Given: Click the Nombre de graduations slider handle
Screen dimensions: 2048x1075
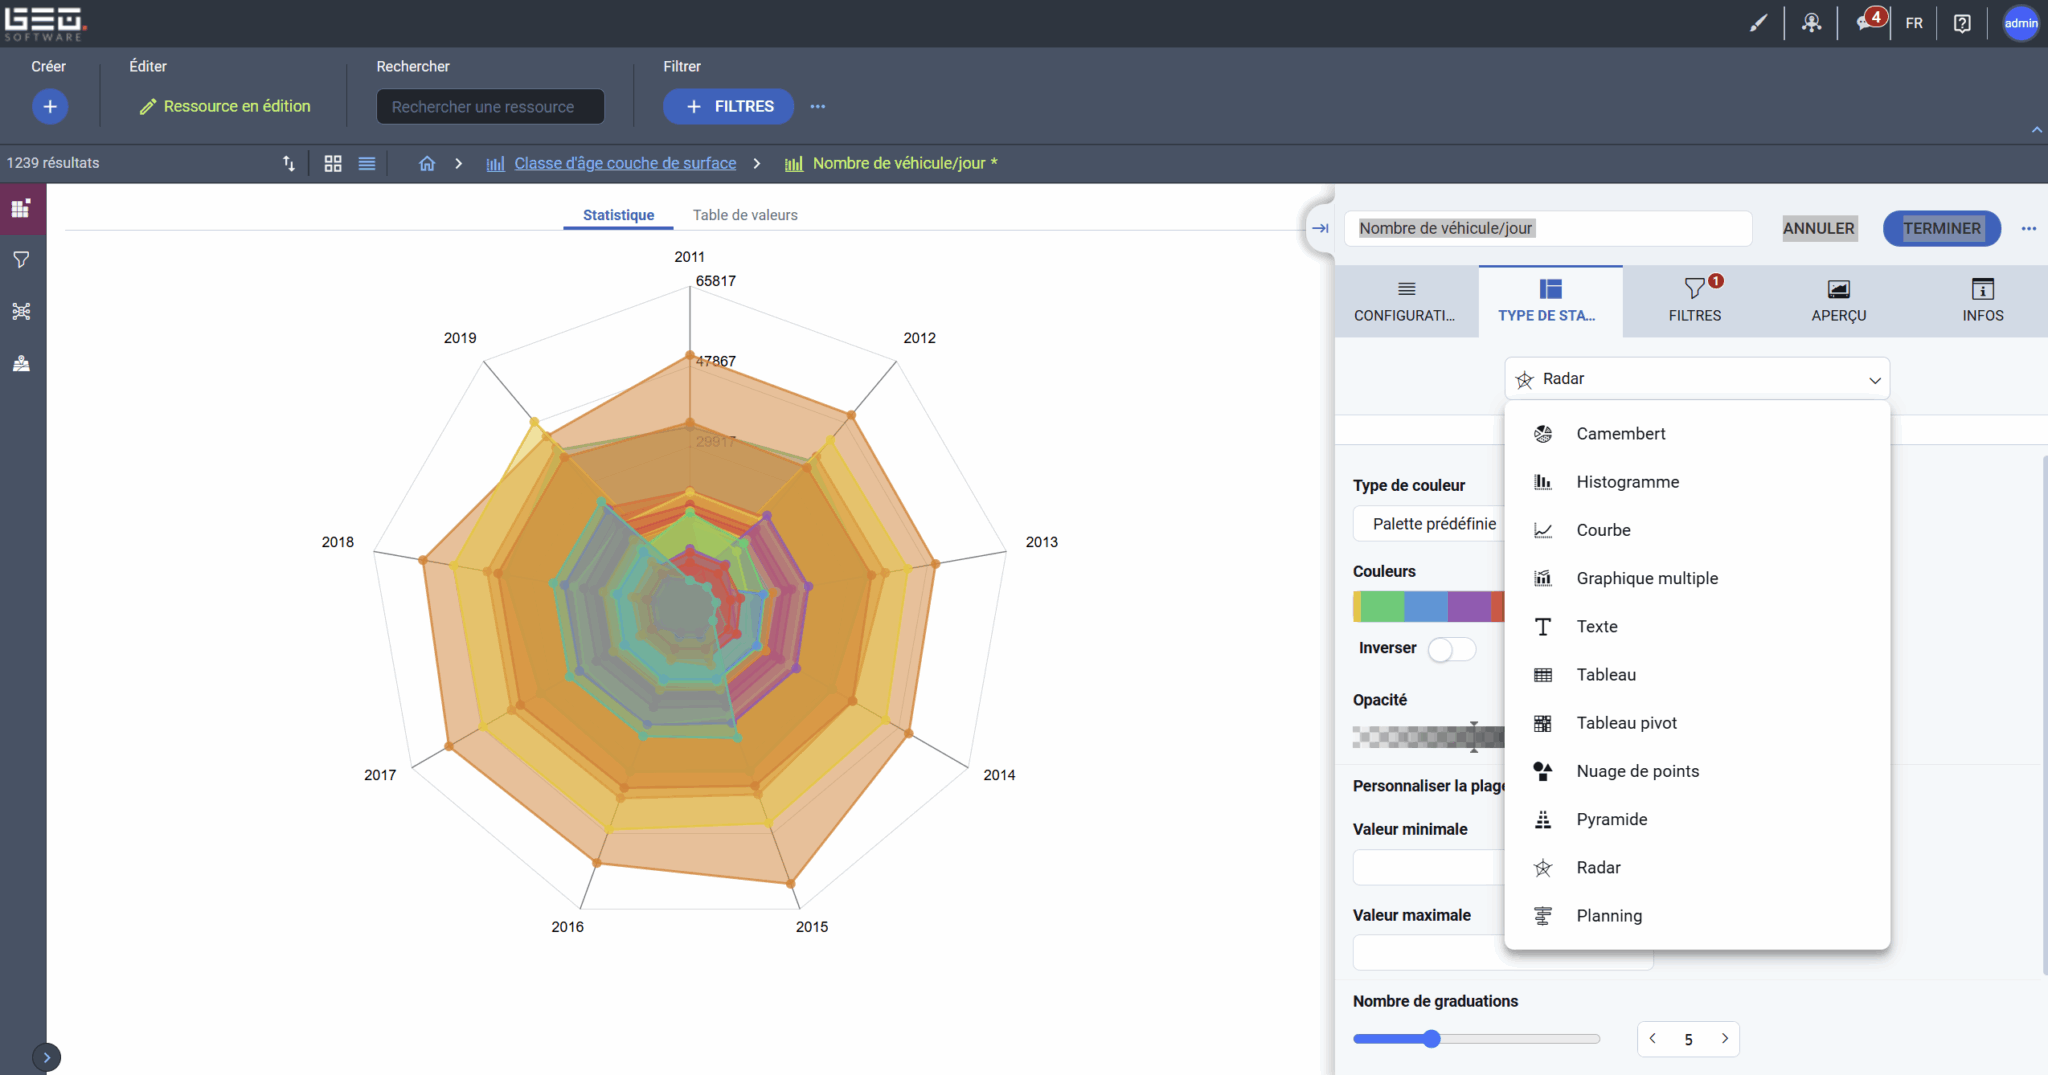Looking at the screenshot, I should 1432,1039.
